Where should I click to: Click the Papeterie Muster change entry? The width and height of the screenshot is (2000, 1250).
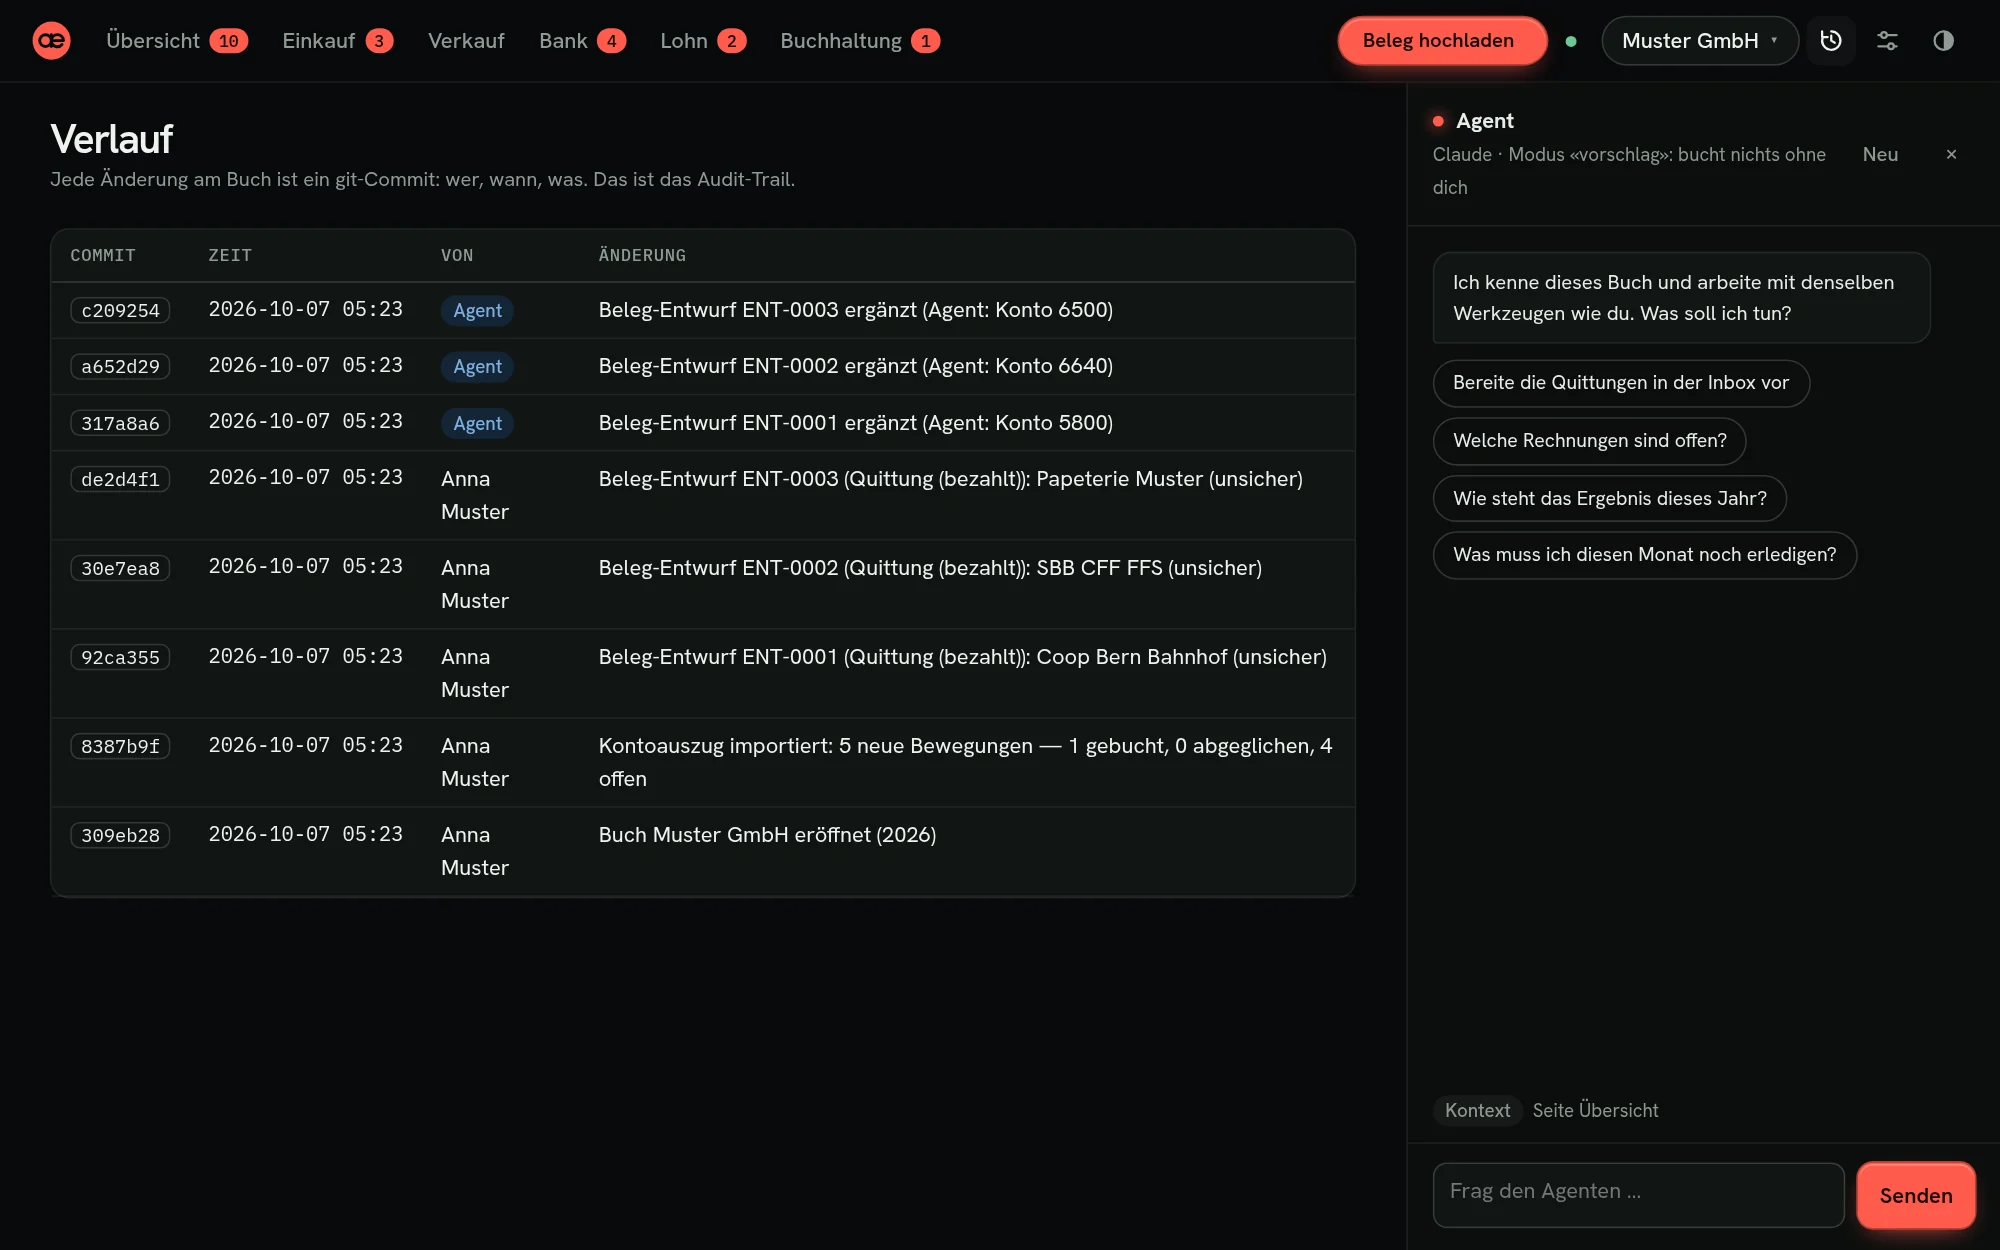tap(950, 479)
